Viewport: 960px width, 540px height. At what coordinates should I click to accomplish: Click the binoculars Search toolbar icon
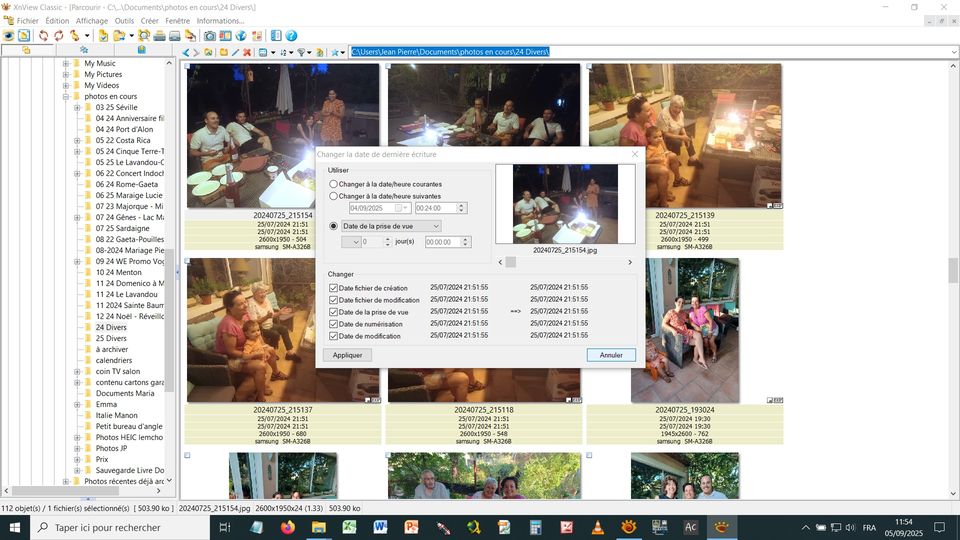(x=144, y=36)
